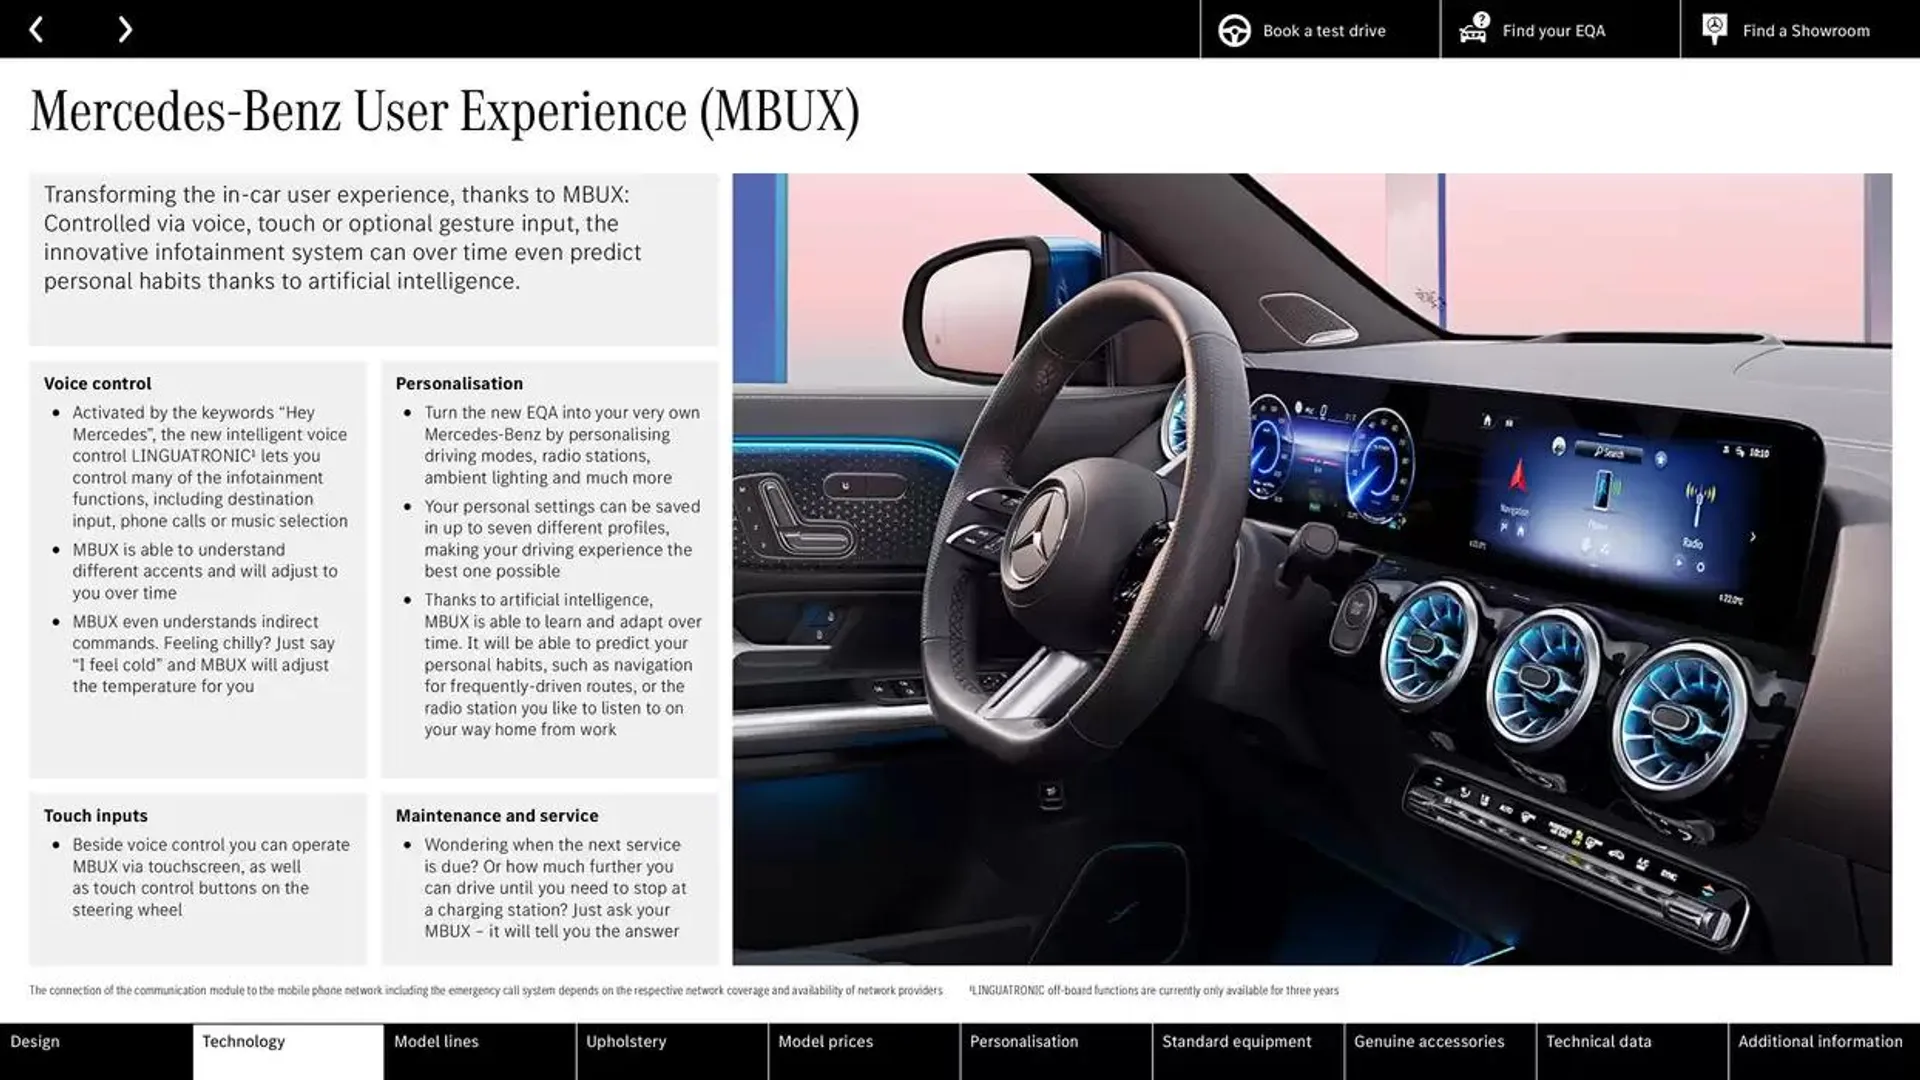
Task: Click the Find a Showroom icon
Action: (x=1714, y=28)
